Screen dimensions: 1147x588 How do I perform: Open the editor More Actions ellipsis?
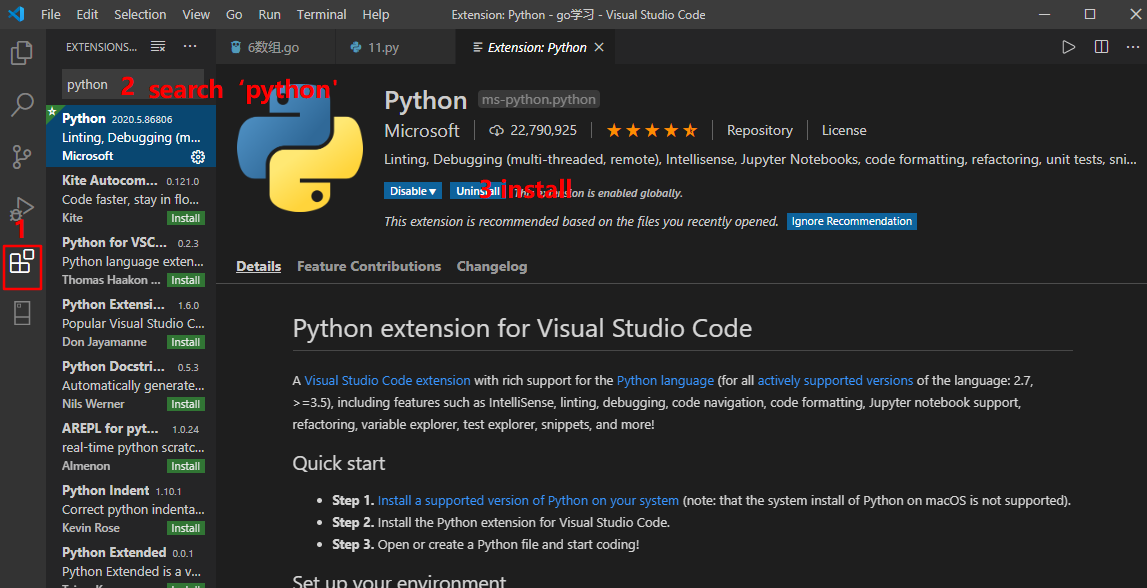click(1131, 47)
